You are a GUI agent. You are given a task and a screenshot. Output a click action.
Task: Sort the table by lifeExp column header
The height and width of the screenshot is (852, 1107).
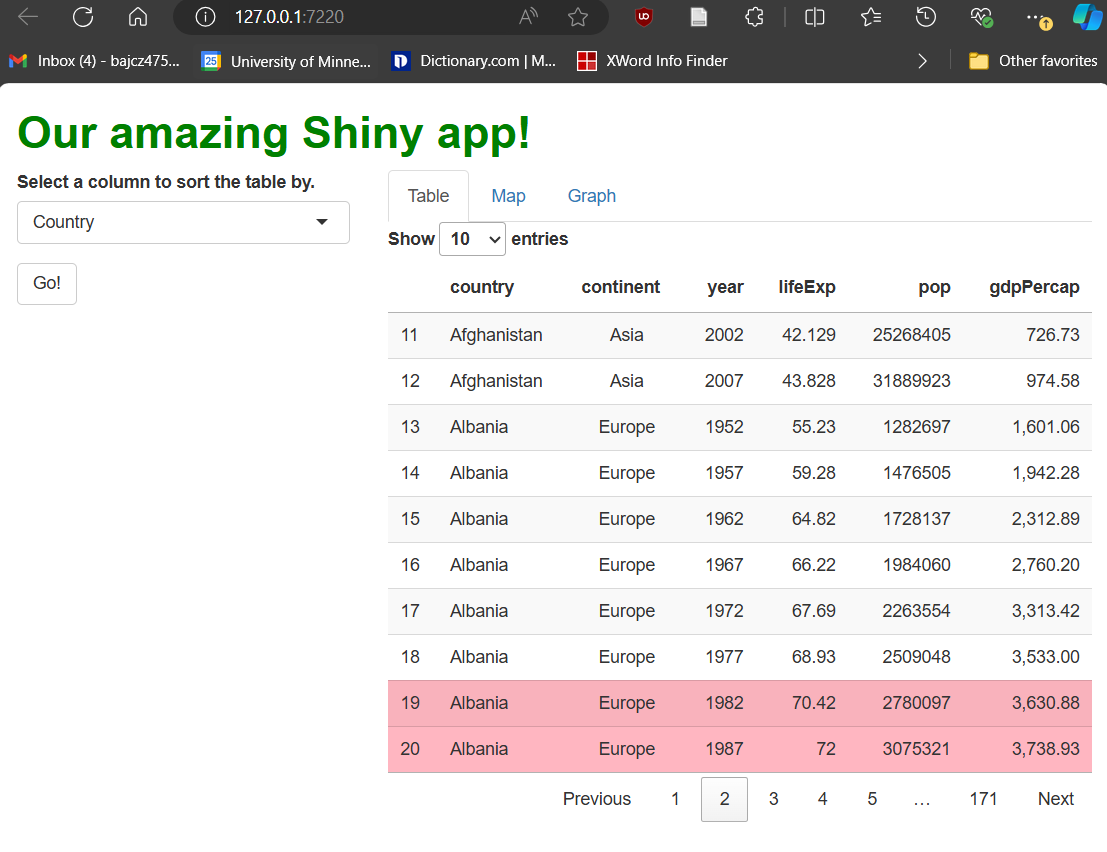[x=807, y=287]
